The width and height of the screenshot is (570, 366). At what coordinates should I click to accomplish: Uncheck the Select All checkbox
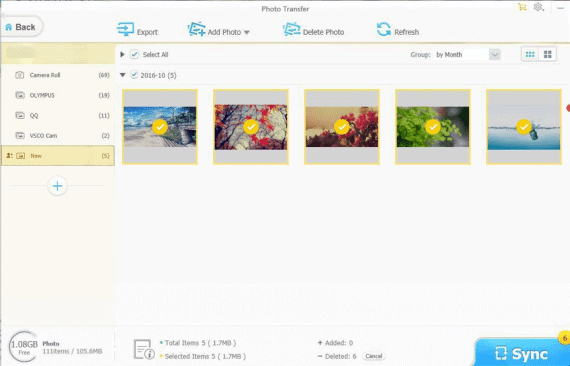(135, 55)
